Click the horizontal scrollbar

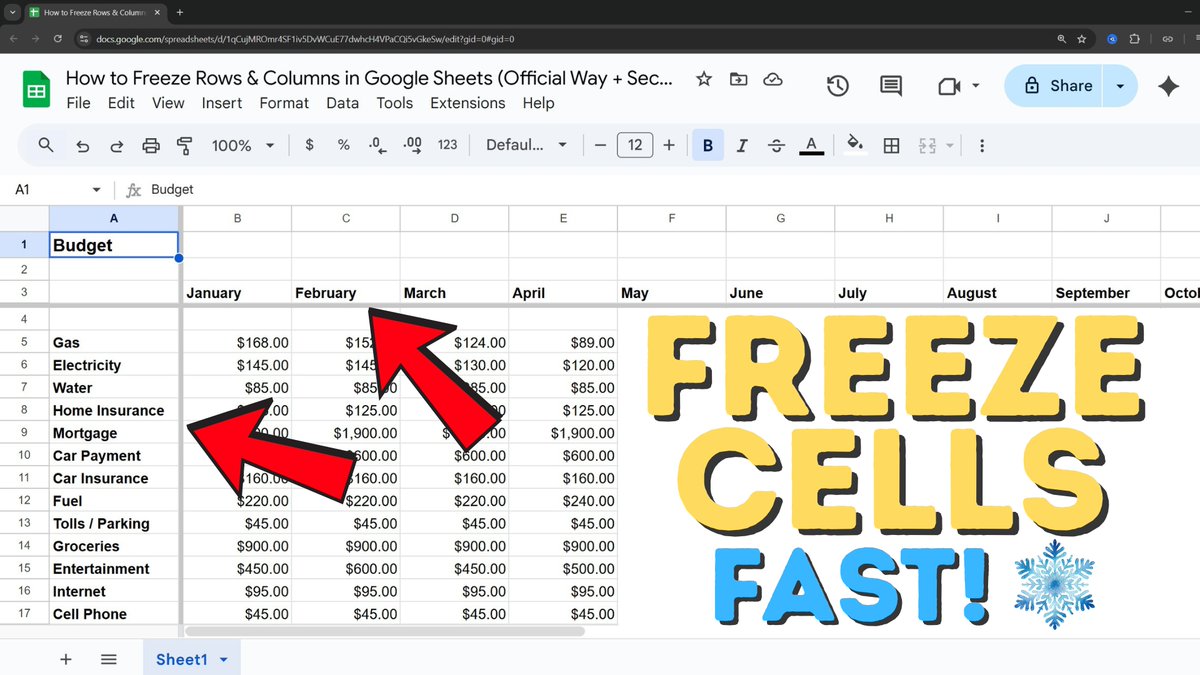(x=384, y=631)
